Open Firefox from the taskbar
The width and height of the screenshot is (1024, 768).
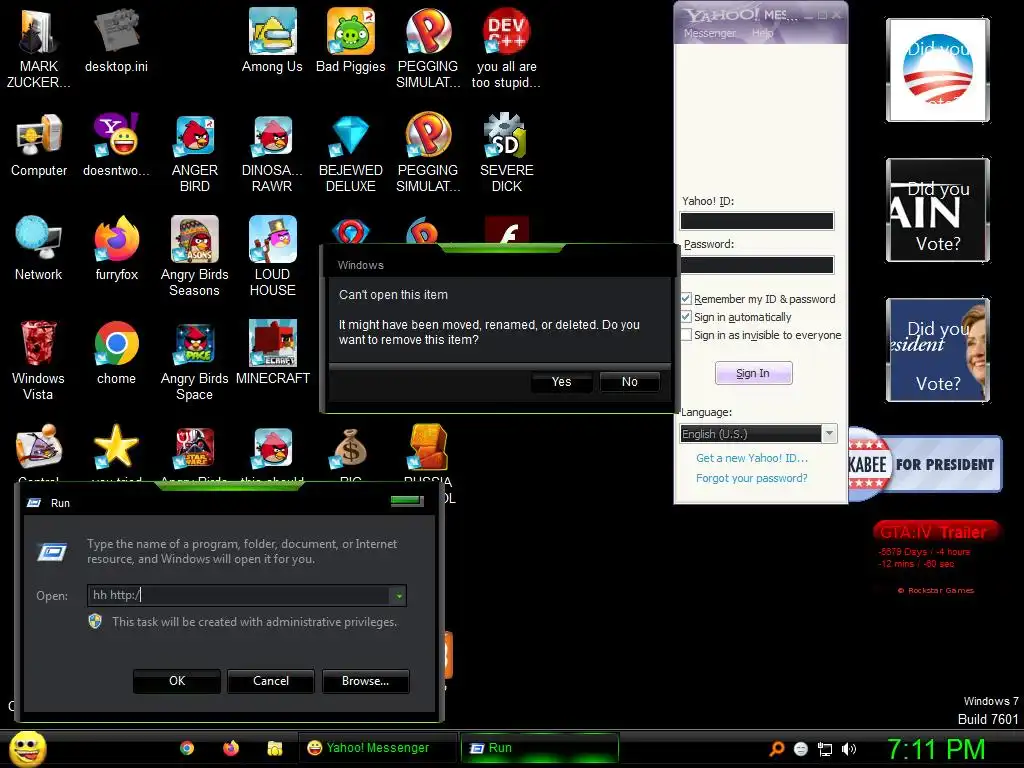[231, 748]
